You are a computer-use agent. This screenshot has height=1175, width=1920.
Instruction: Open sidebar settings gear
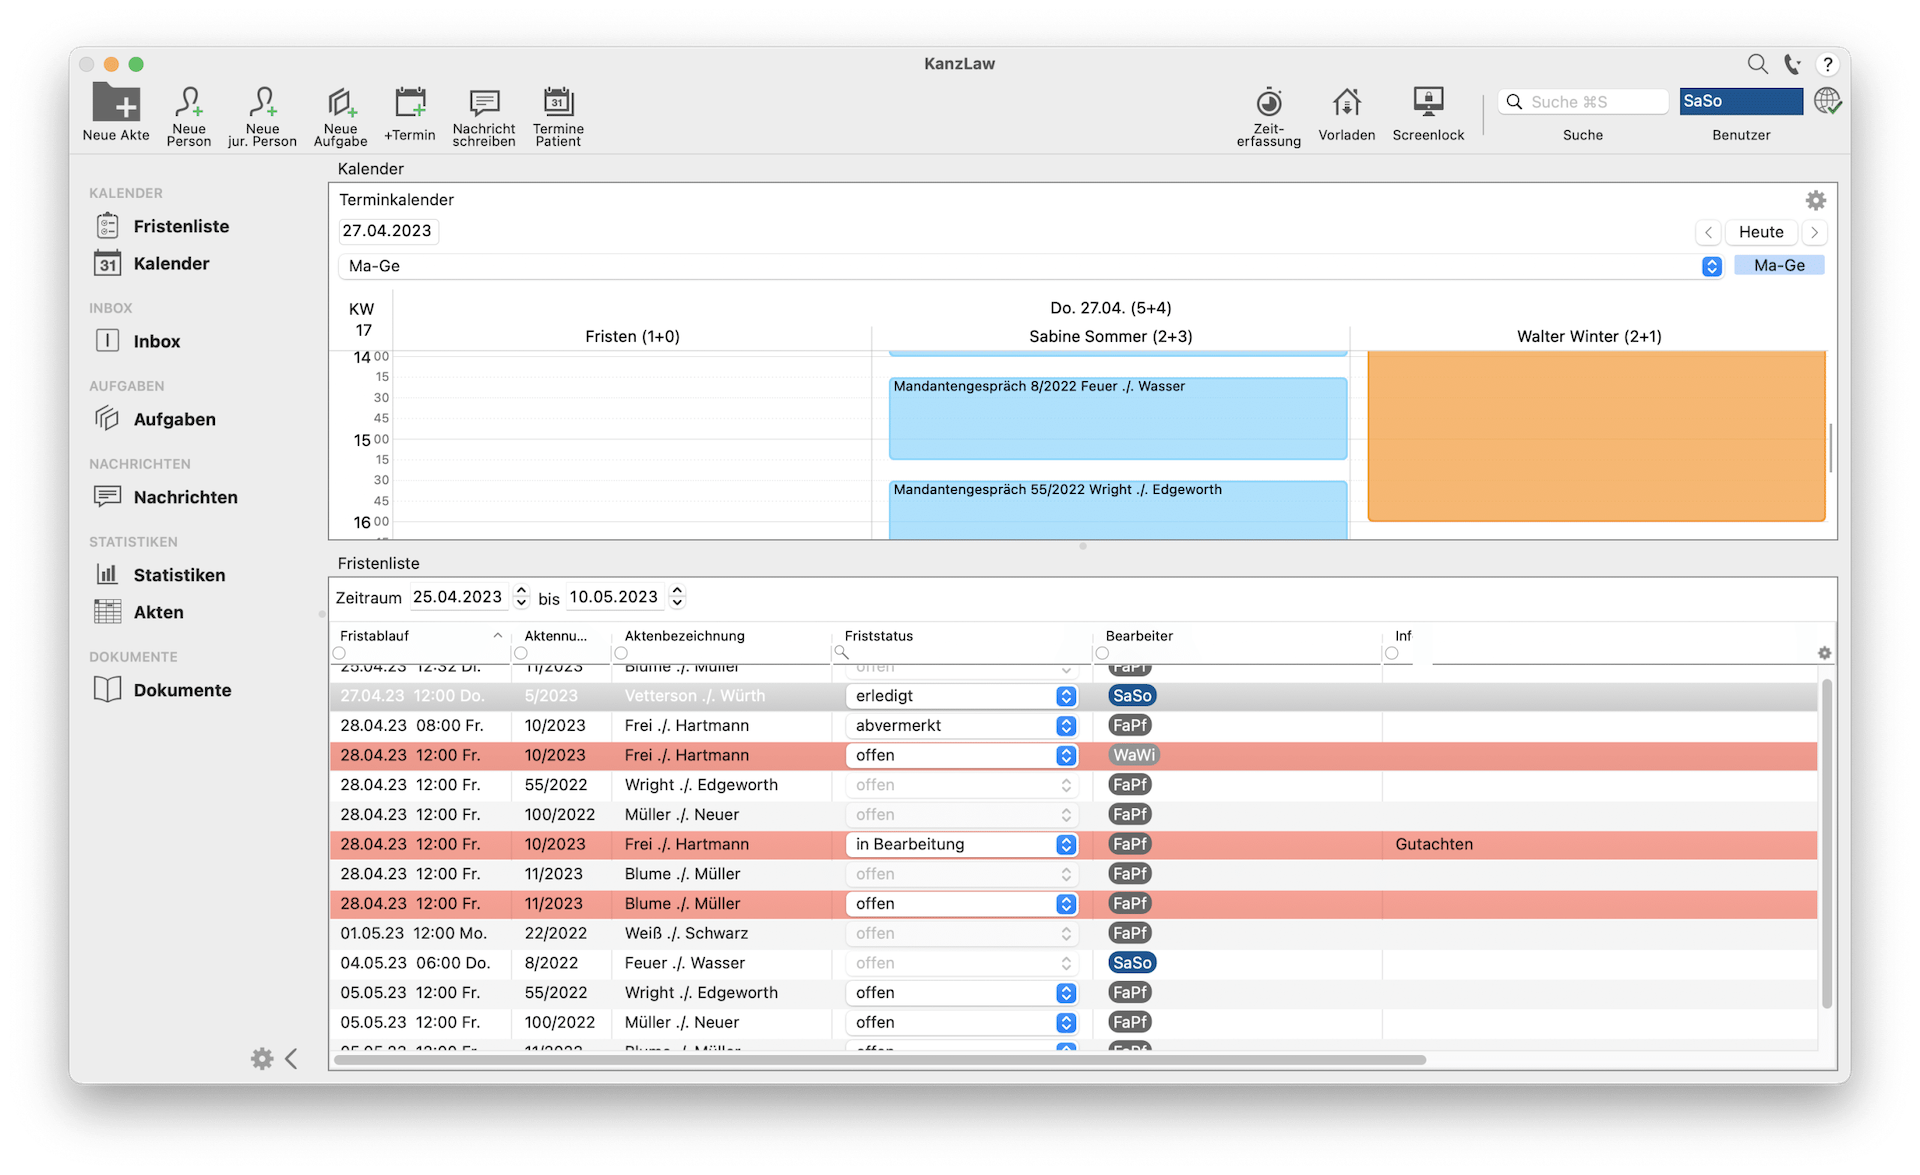(262, 1059)
